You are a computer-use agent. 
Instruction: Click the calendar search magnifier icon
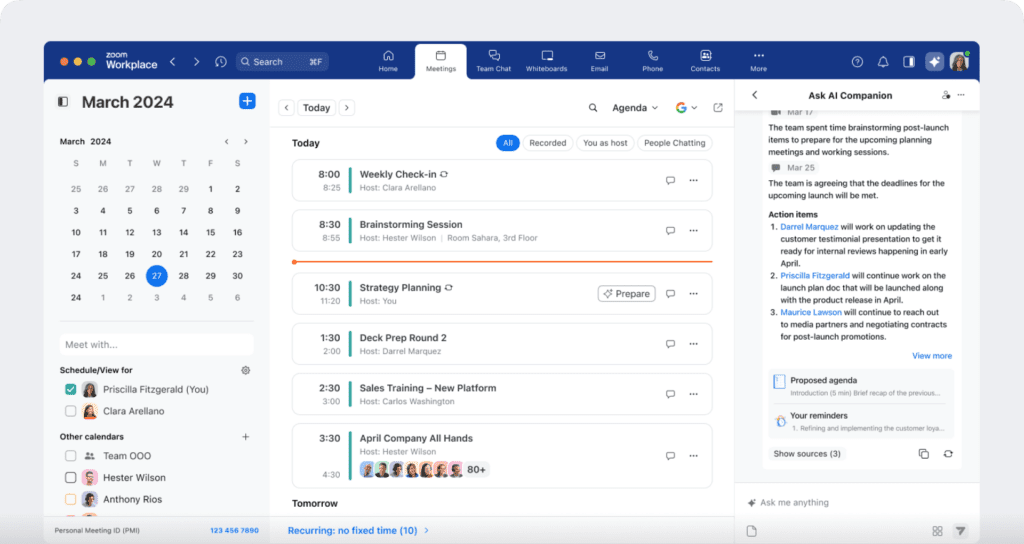pyautogui.click(x=593, y=108)
